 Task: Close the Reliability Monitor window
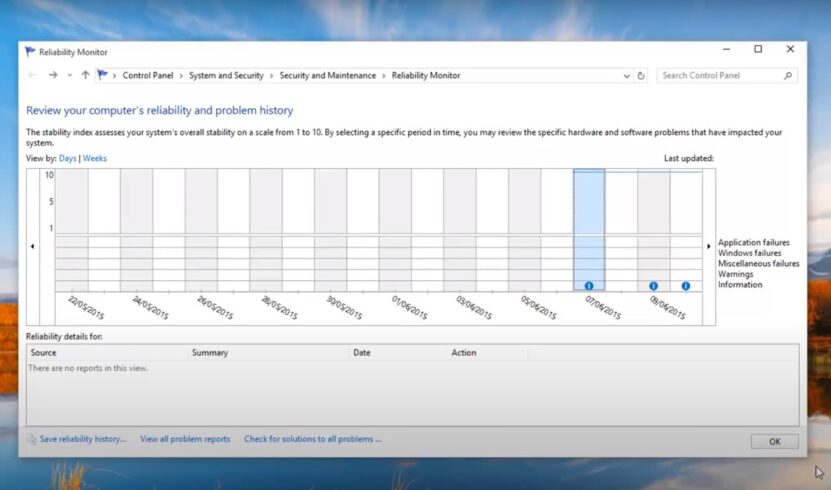(790, 49)
